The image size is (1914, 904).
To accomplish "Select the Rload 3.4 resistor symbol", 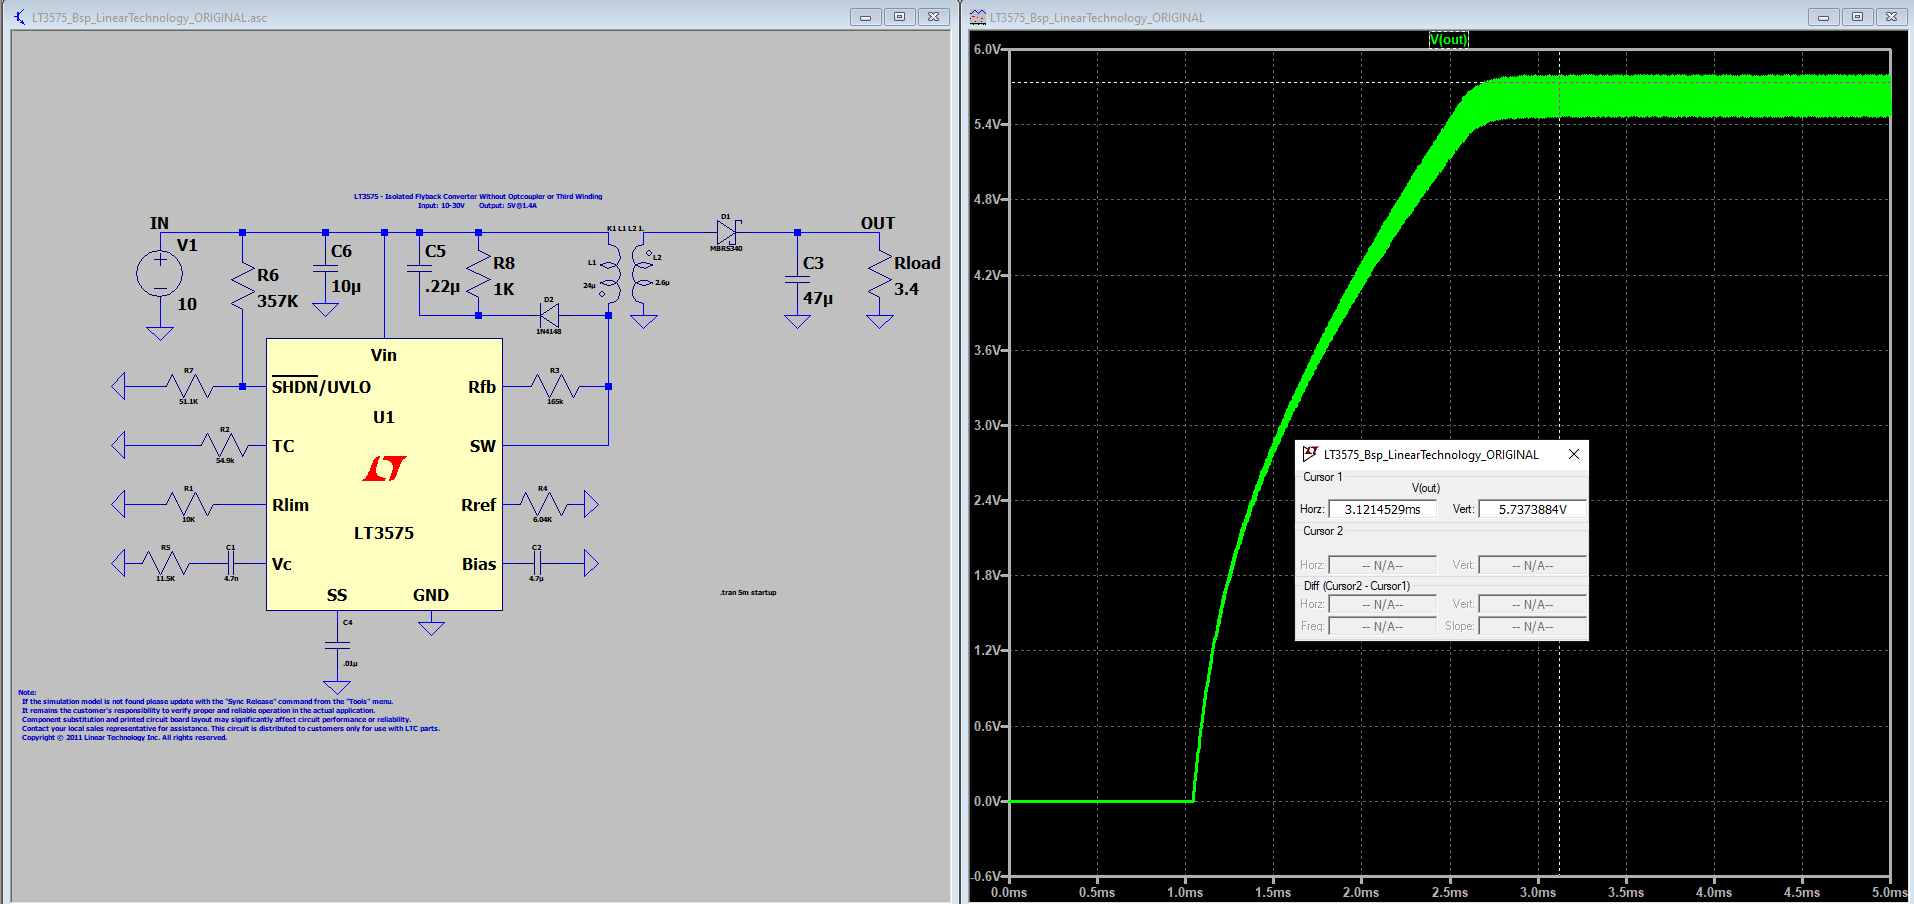I will point(880,274).
